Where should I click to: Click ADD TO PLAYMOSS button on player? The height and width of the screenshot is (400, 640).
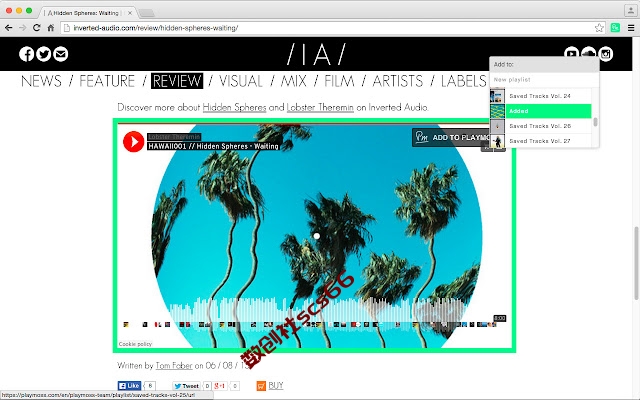451,138
